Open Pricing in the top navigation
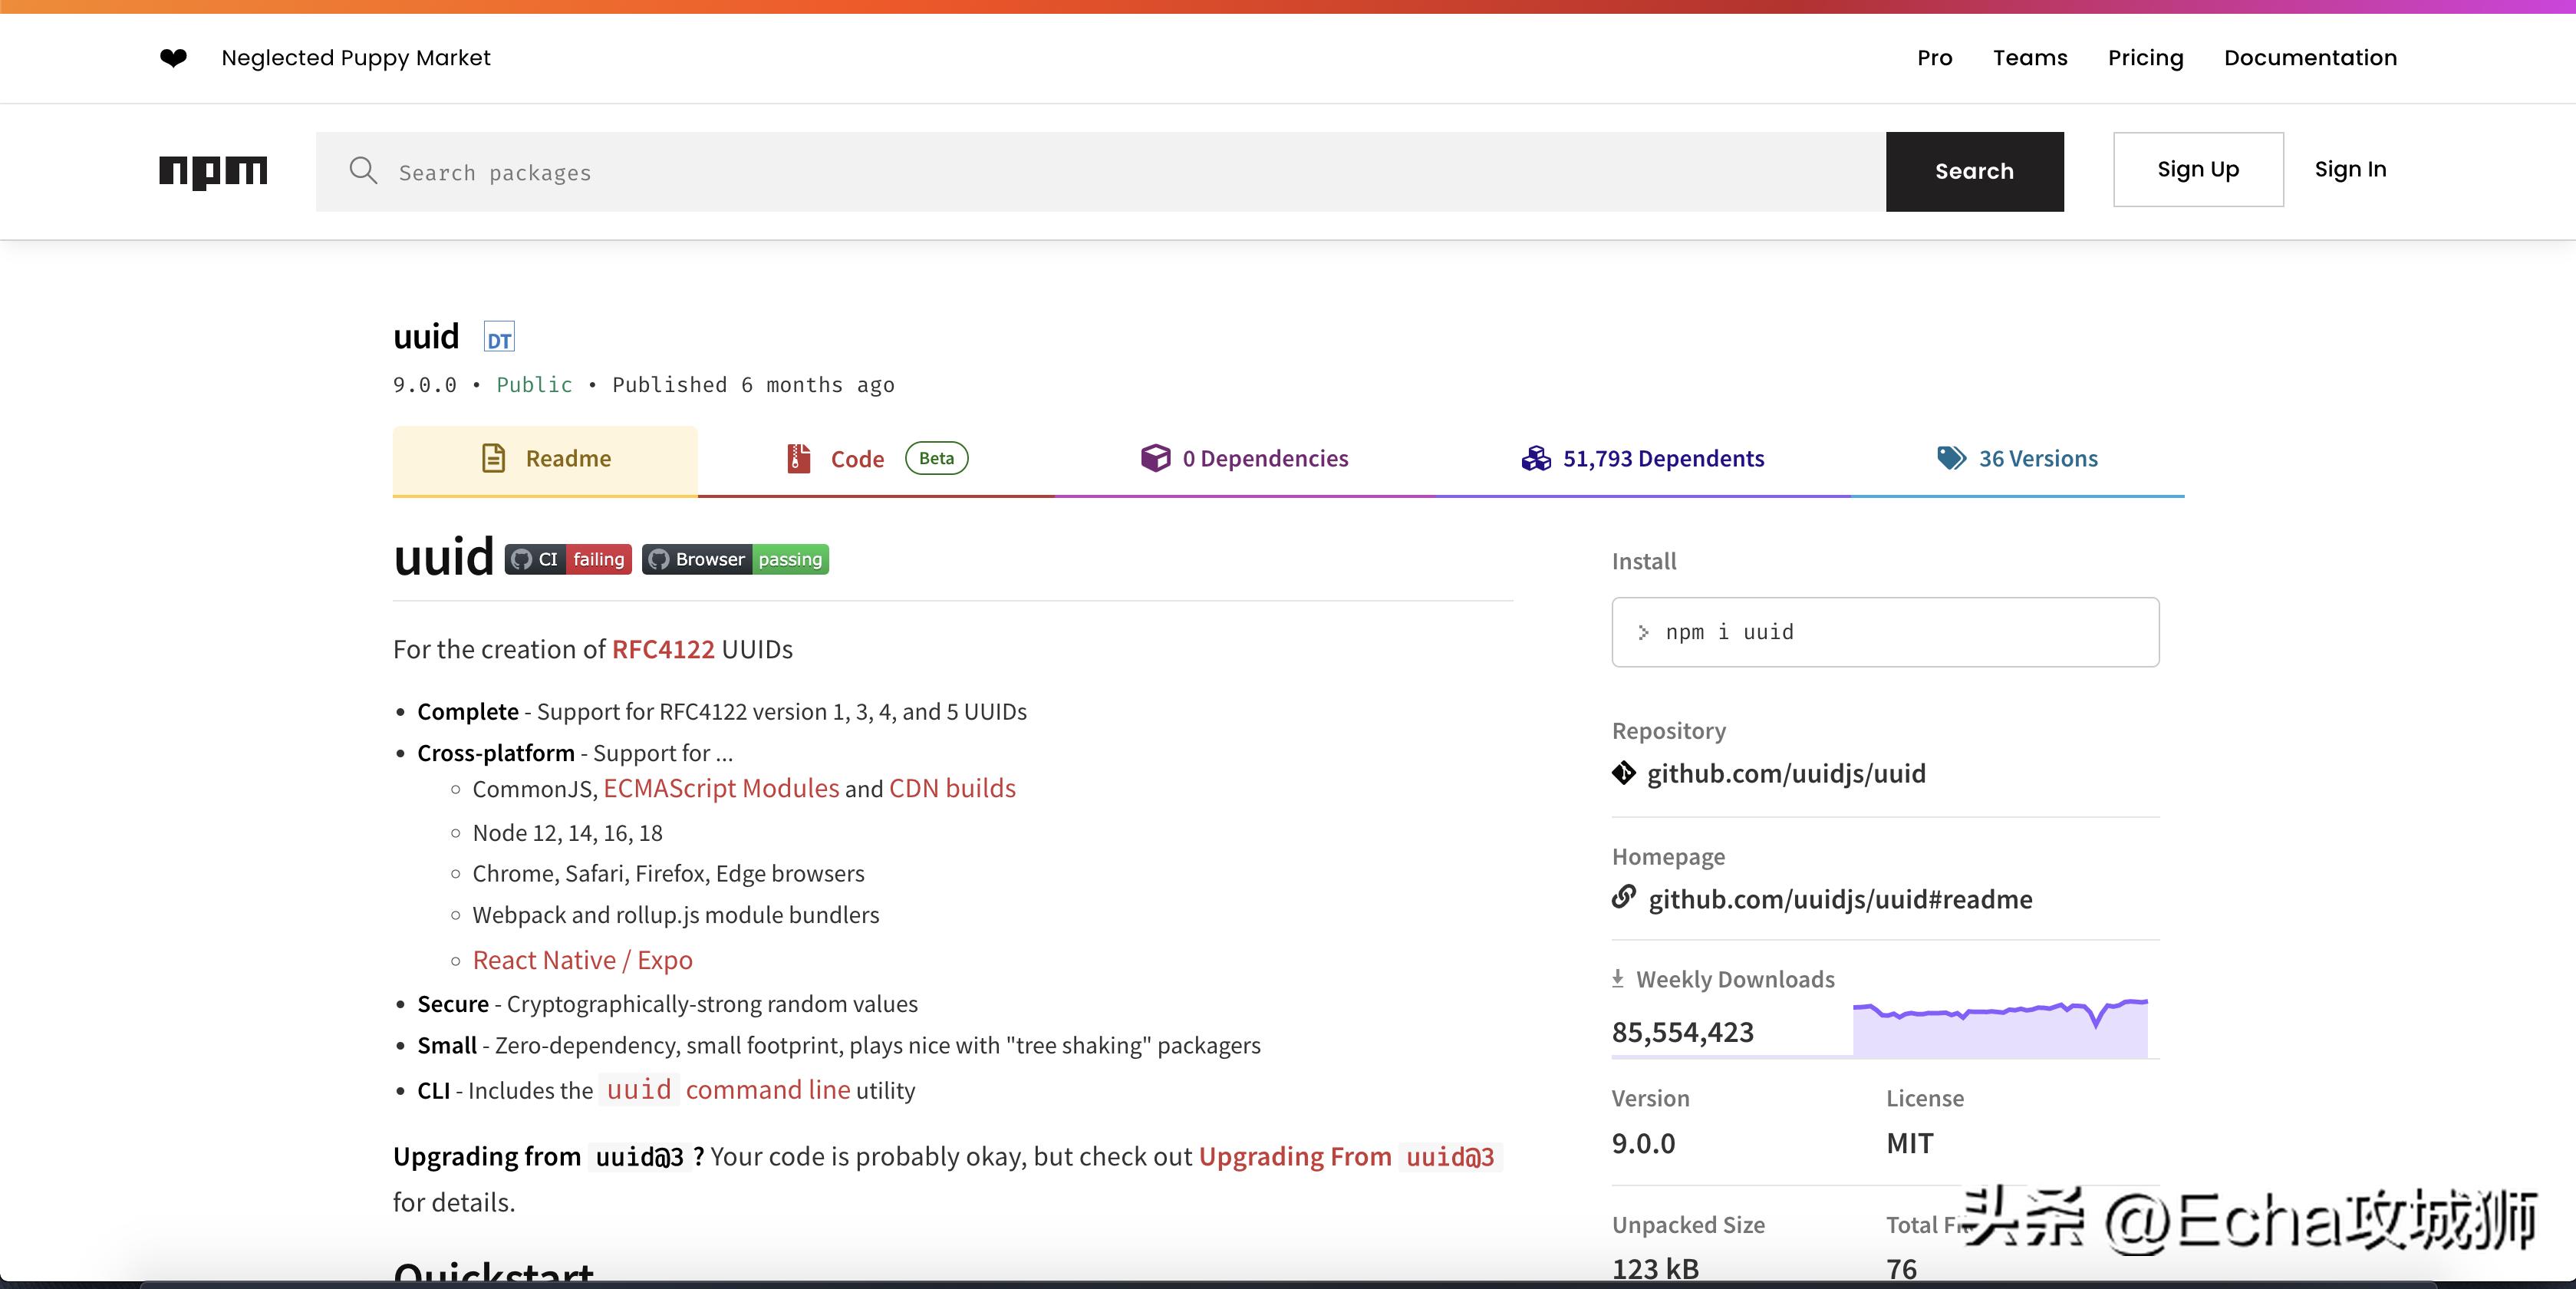Image resolution: width=2576 pixels, height=1289 pixels. click(2145, 58)
